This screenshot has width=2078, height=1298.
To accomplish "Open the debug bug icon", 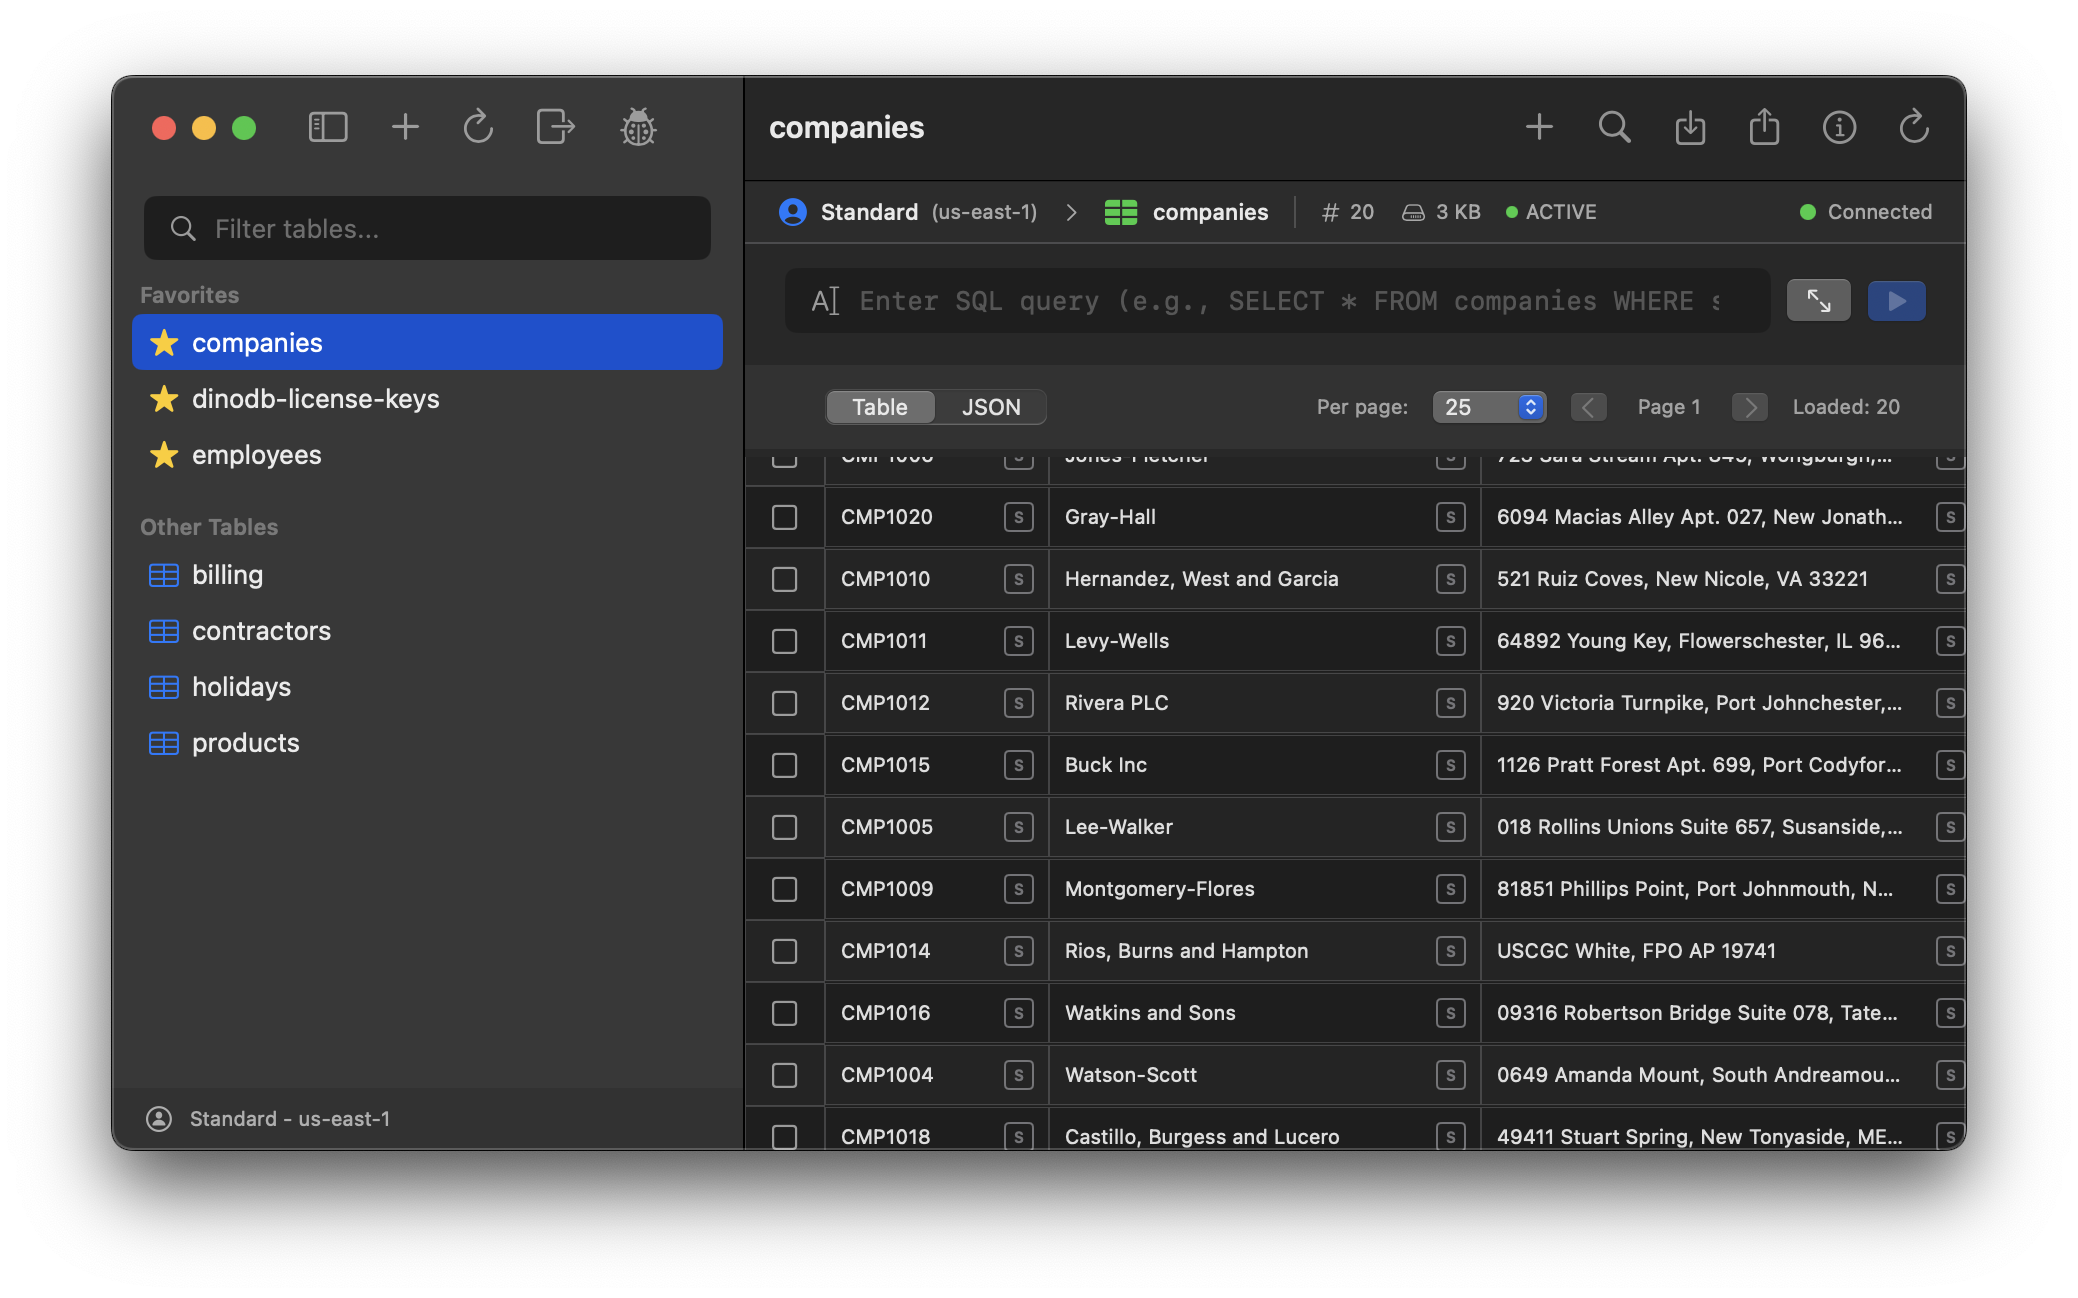I will (x=638, y=127).
